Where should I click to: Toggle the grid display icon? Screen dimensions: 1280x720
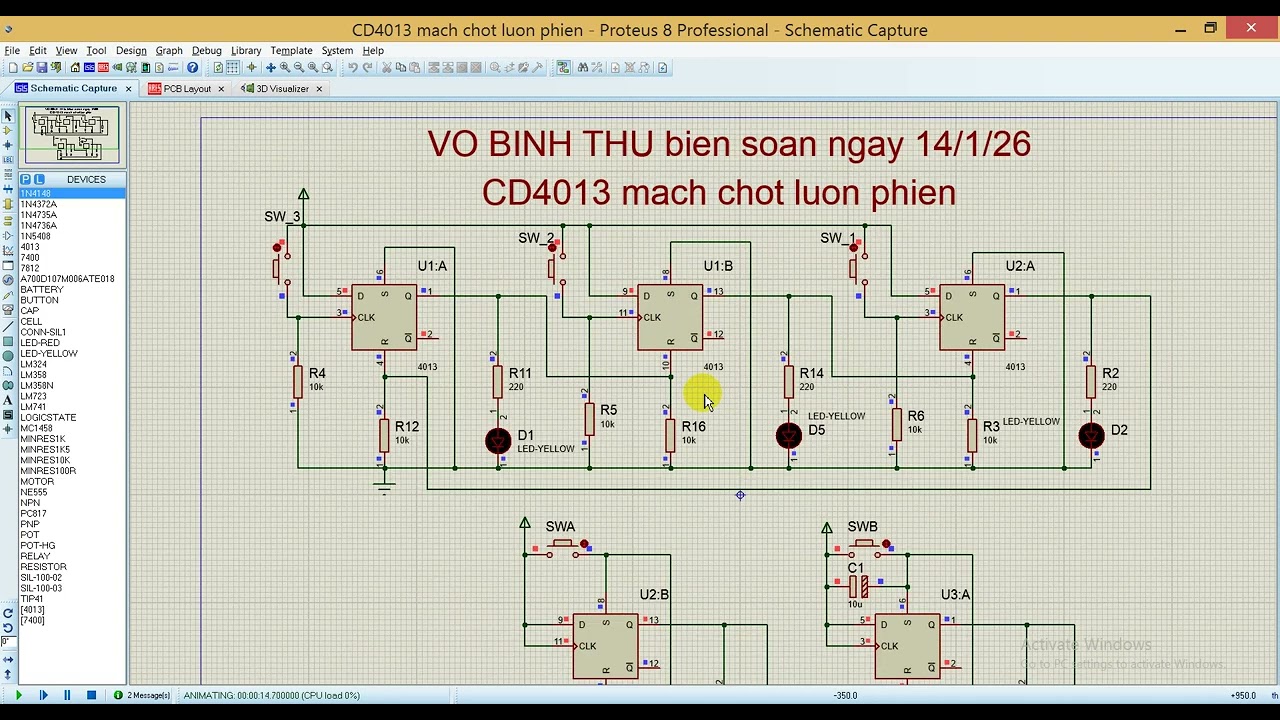coord(232,68)
